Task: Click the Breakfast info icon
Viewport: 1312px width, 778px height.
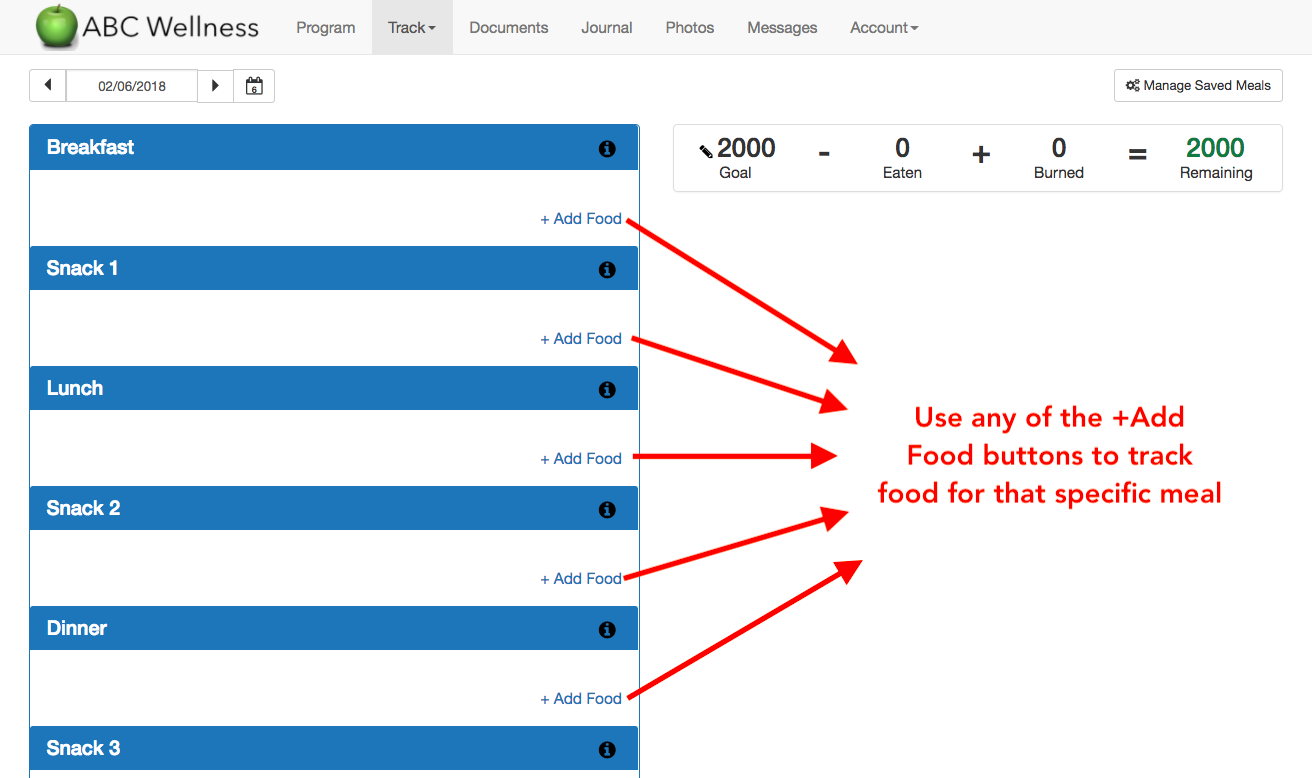Action: 606,149
